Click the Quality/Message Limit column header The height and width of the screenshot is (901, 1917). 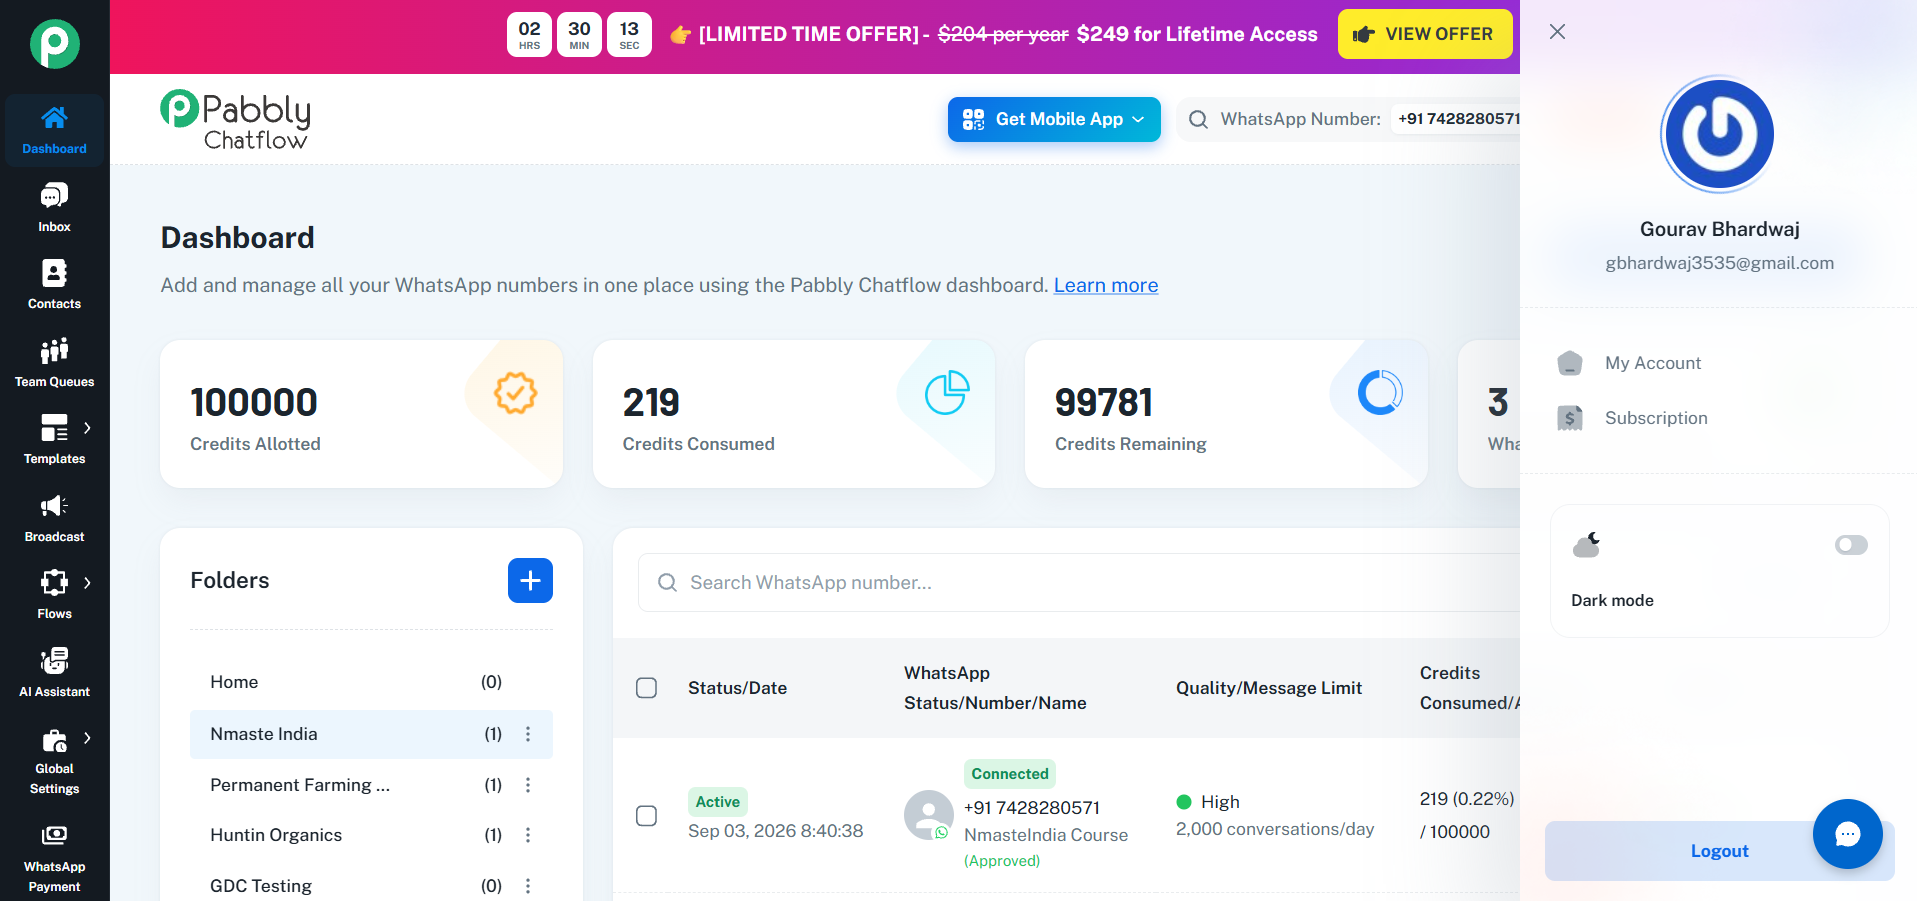(1269, 688)
